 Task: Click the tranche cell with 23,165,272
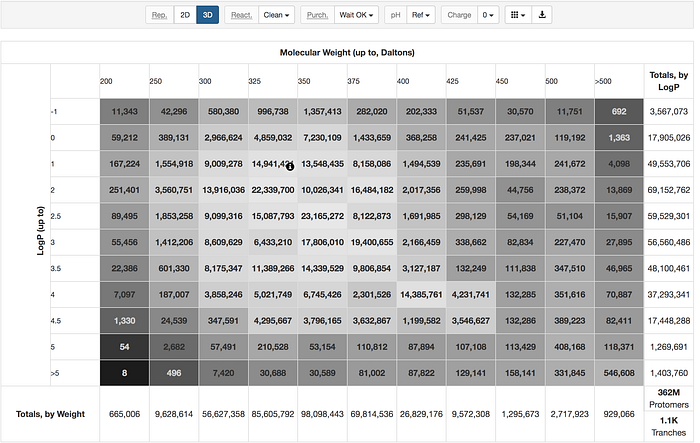click(322, 216)
